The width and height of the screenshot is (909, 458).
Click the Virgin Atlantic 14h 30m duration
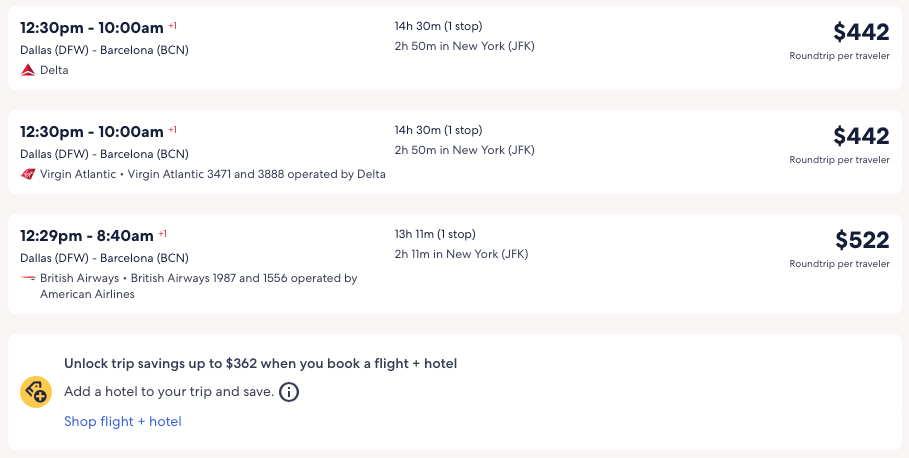(x=438, y=130)
